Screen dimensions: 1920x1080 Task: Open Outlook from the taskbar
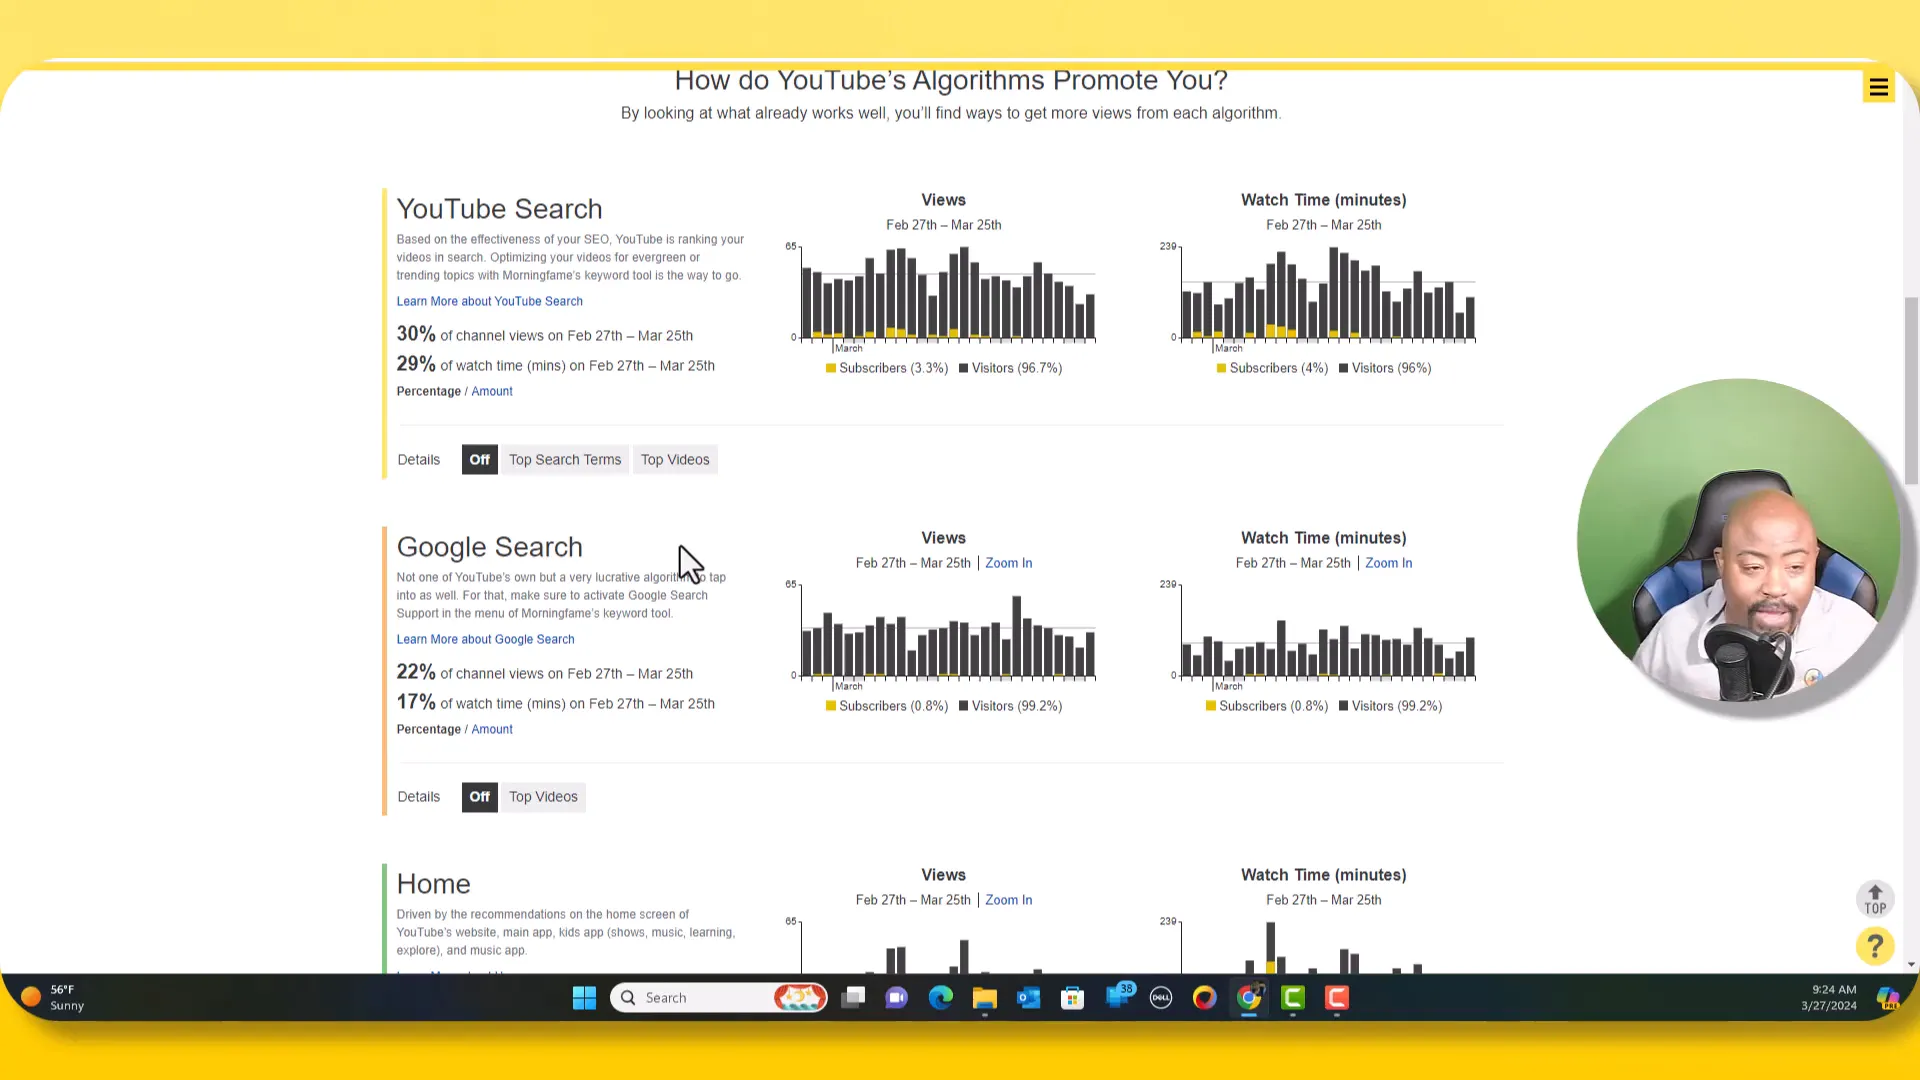click(x=1029, y=998)
